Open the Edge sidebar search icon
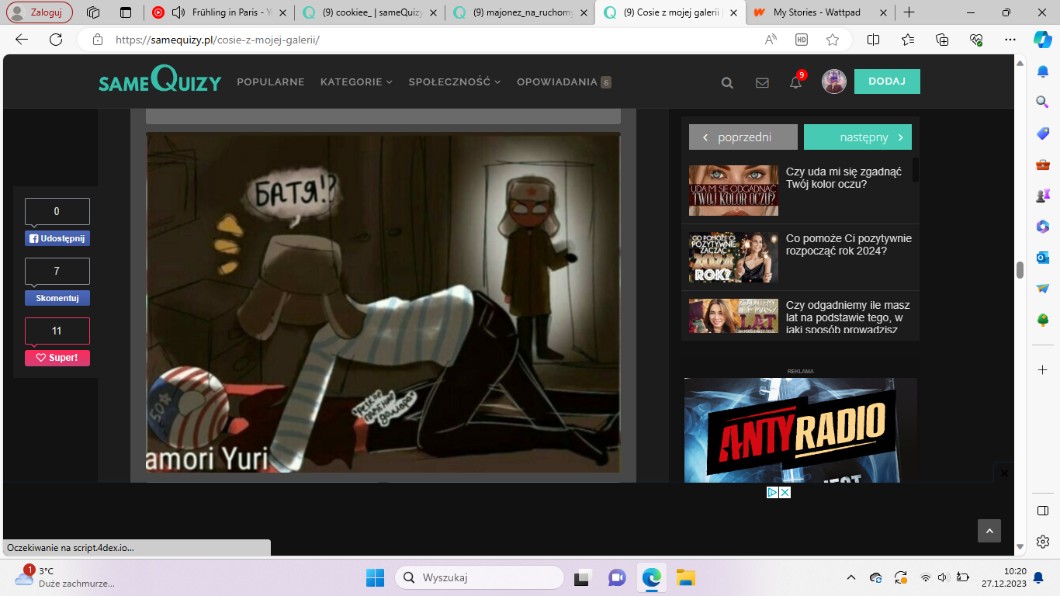Viewport: 1060px width, 596px height. coord(1042,102)
